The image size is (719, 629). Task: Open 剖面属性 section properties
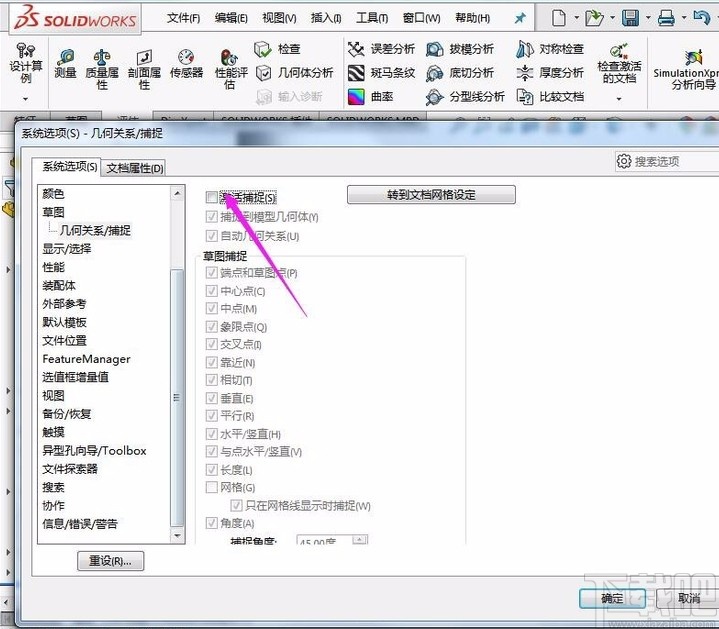(x=144, y=70)
